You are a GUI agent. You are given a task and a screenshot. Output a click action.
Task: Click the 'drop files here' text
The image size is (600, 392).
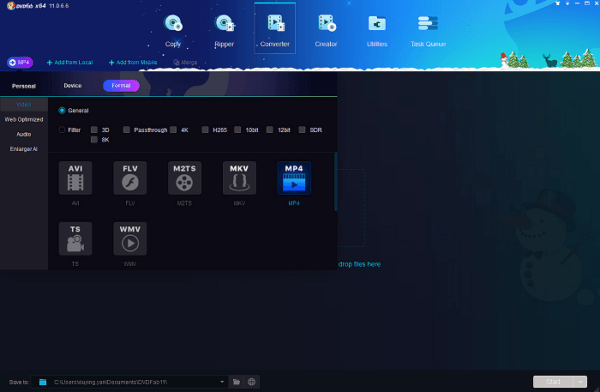point(359,264)
